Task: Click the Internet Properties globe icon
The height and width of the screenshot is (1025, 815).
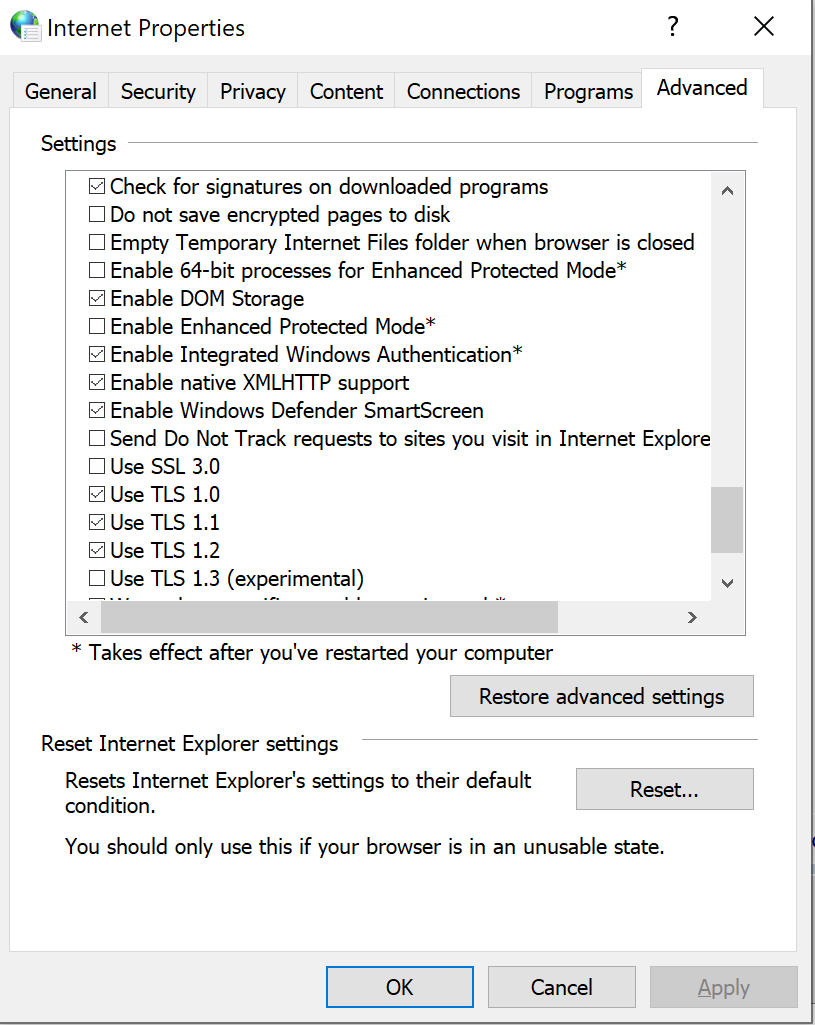Action: click(25, 27)
